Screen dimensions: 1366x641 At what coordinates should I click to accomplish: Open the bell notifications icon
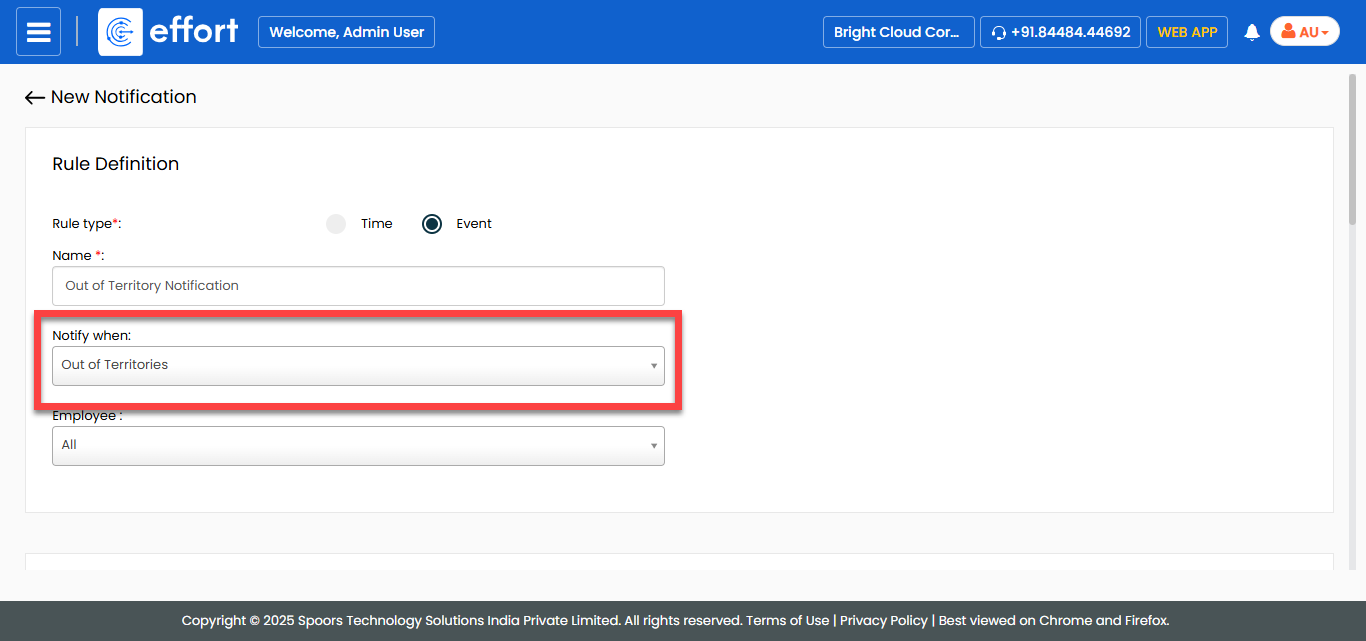coord(1251,33)
